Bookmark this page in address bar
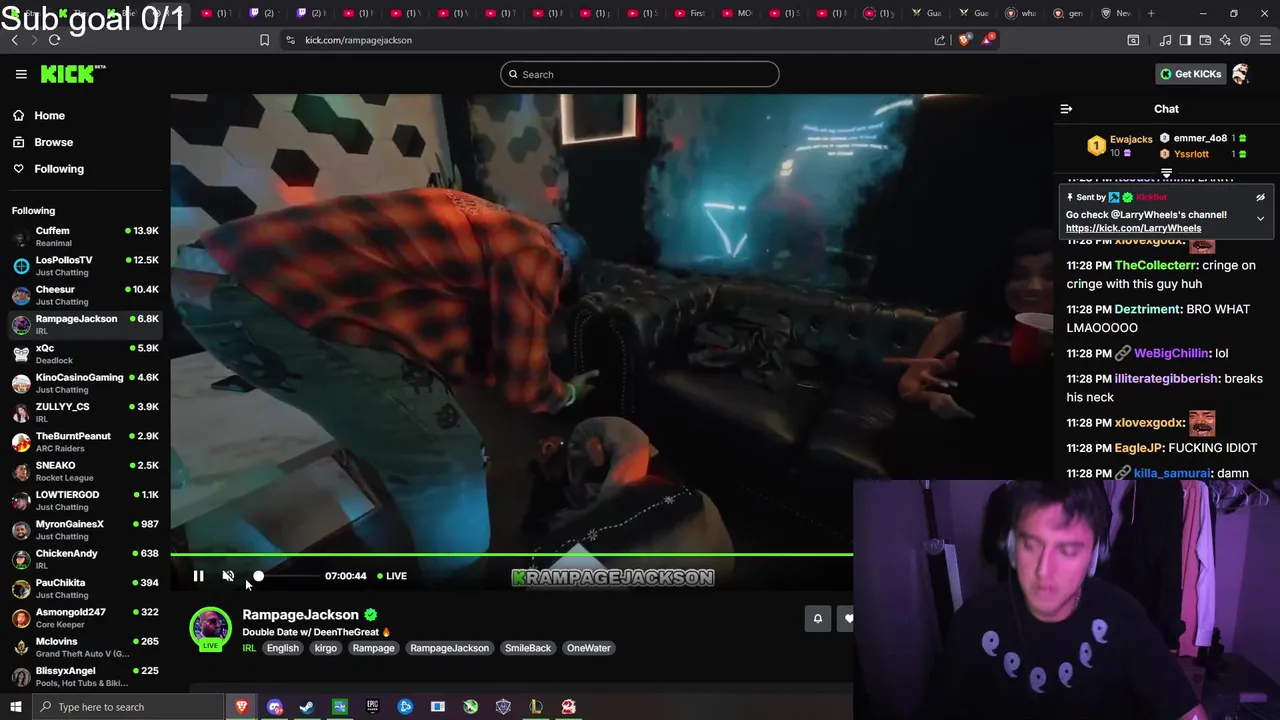1280x720 pixels. [x=264, y=40]
